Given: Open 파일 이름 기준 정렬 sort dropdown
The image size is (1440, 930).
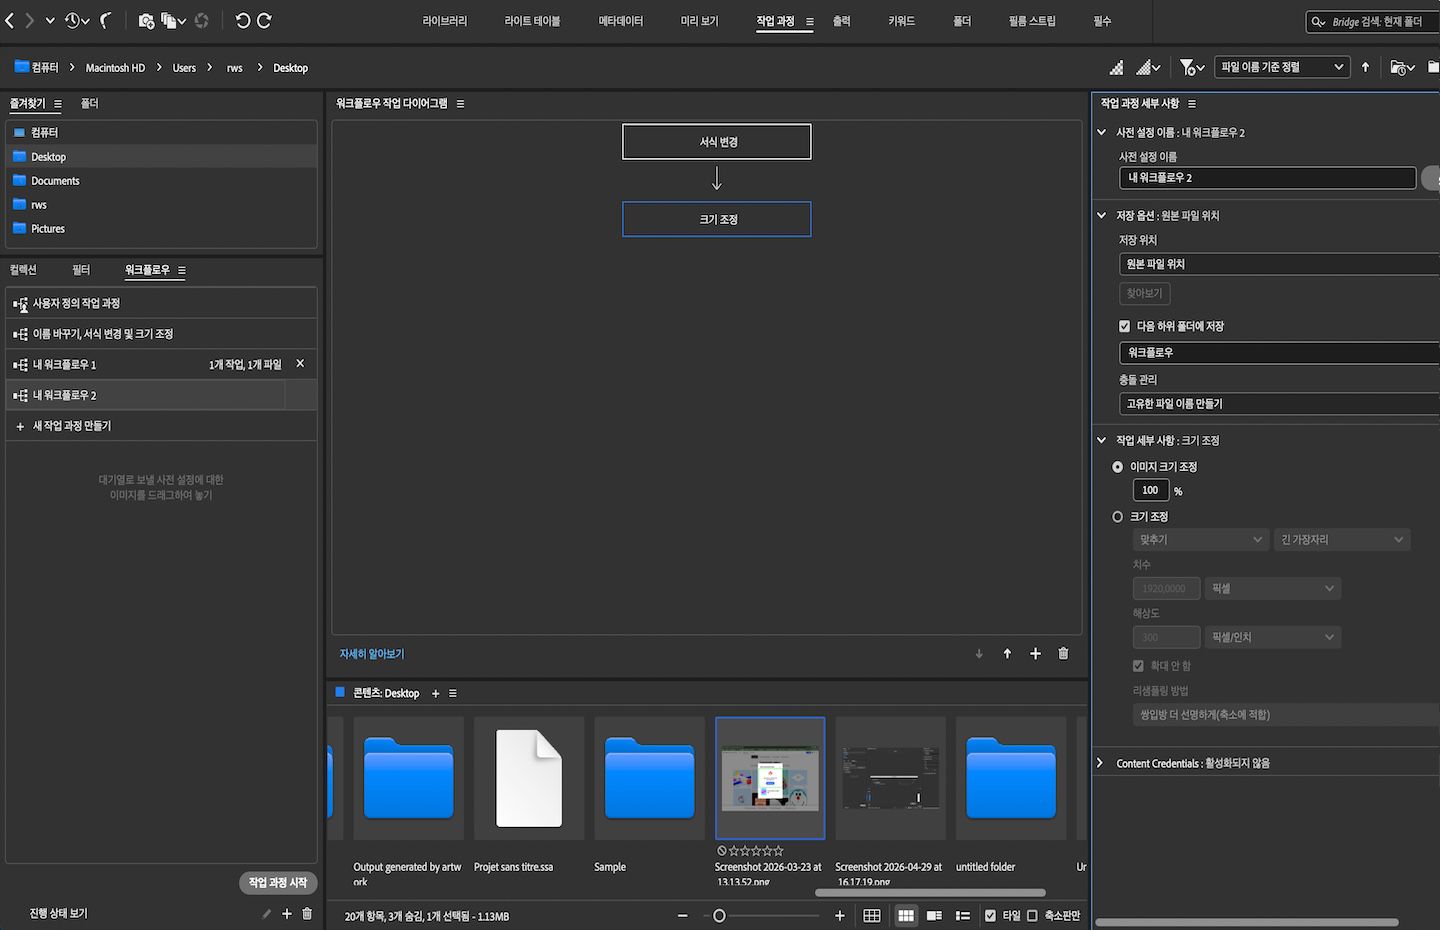Looking at the screenshot, I should click(1281, 67).
